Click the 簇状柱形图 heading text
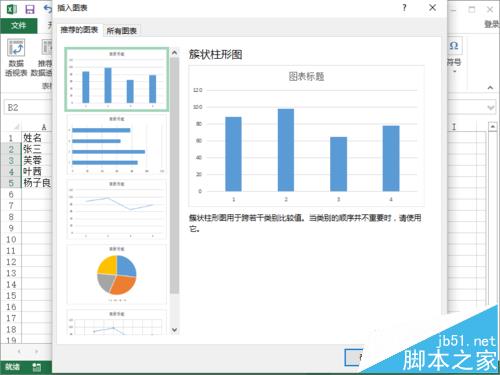The image size is (500, 375). [x=216, y=55]
